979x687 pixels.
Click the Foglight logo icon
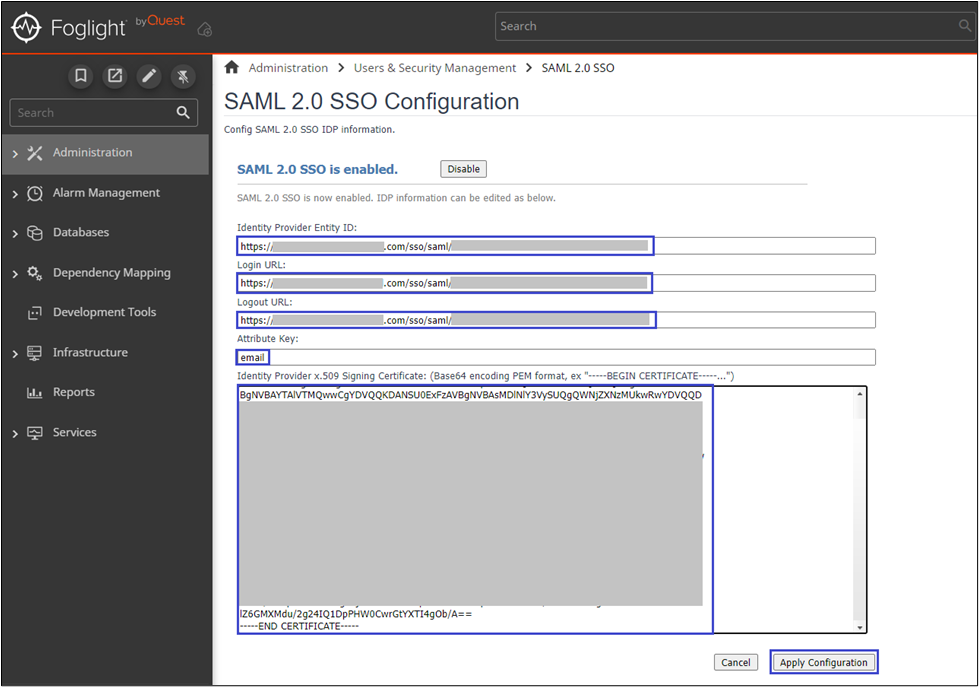[x=26, y=28]
